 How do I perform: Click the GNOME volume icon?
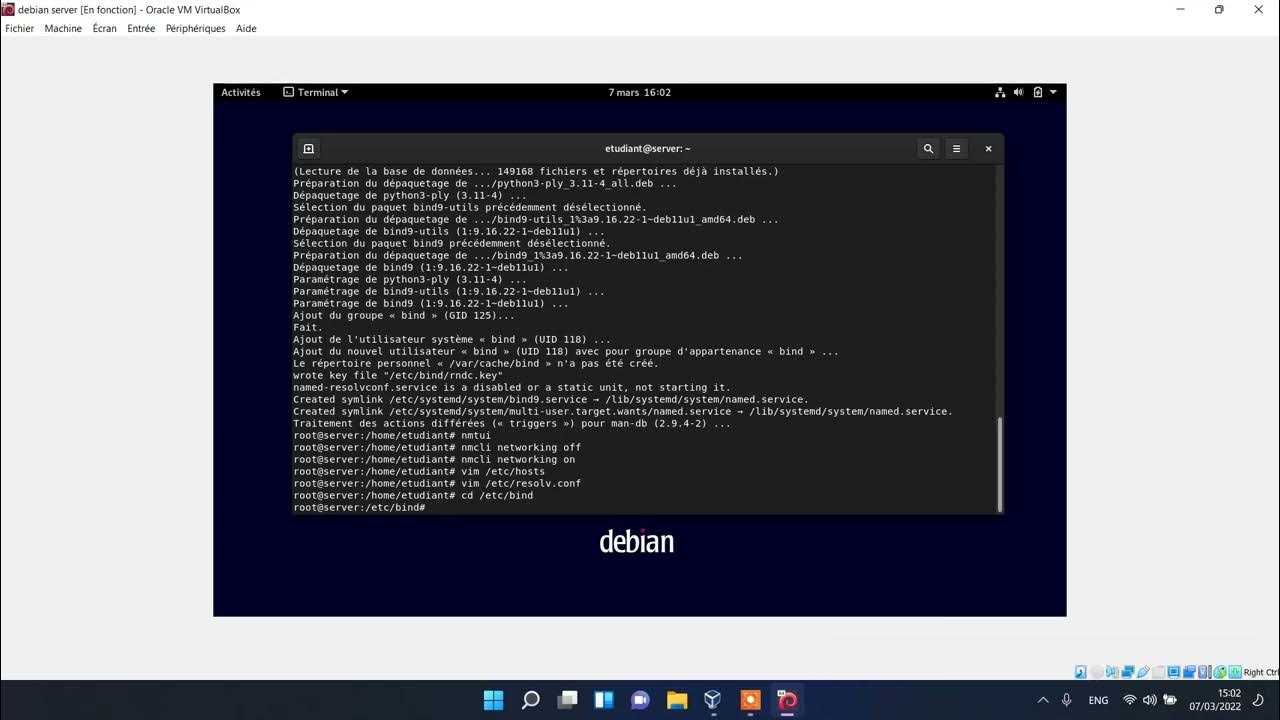tap(1018, 92)
